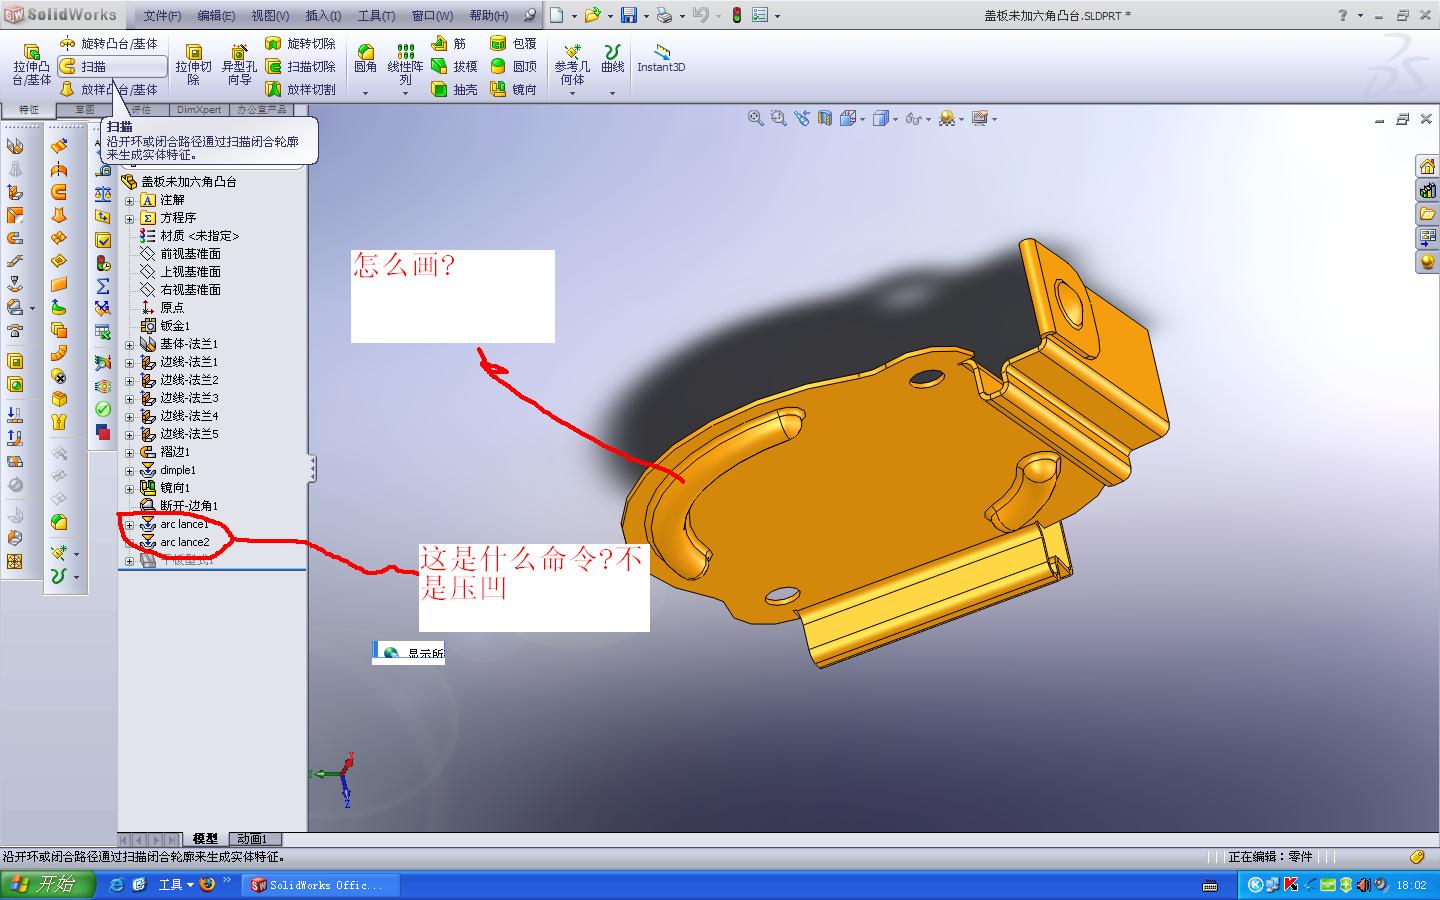This screenshot has width=1440, height=900.
Task: Click the Print icon
Action: tap(664, 15)
